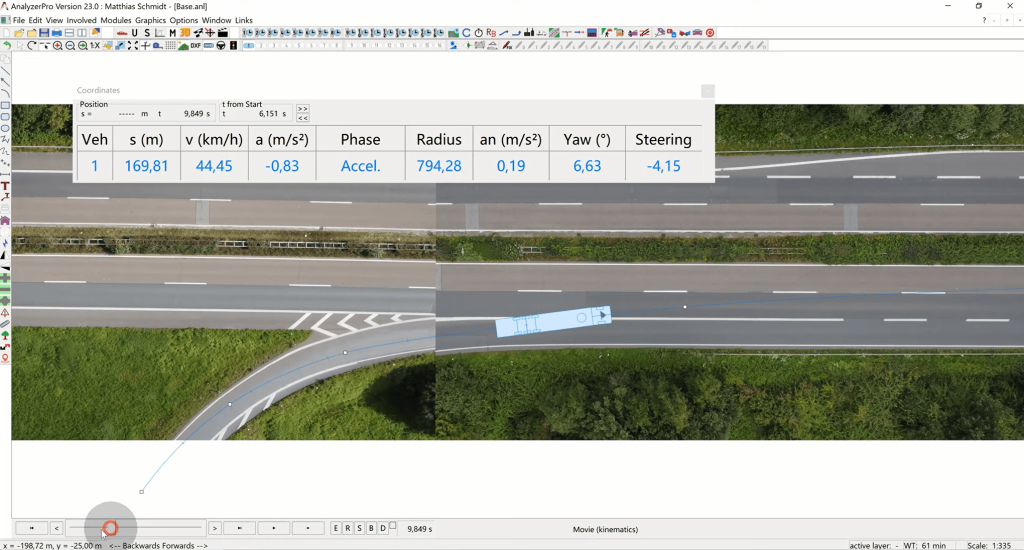Open the Modules menu
This screenshot has height=550, width=1024.
tap(116, 20)
